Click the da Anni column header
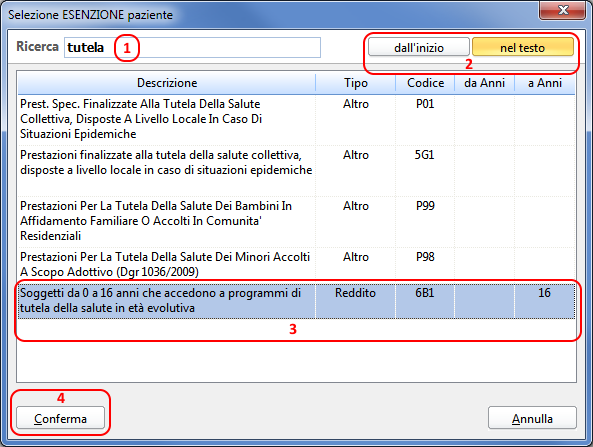Viewport: 593px width, 447px height. [x=484, y=83]
